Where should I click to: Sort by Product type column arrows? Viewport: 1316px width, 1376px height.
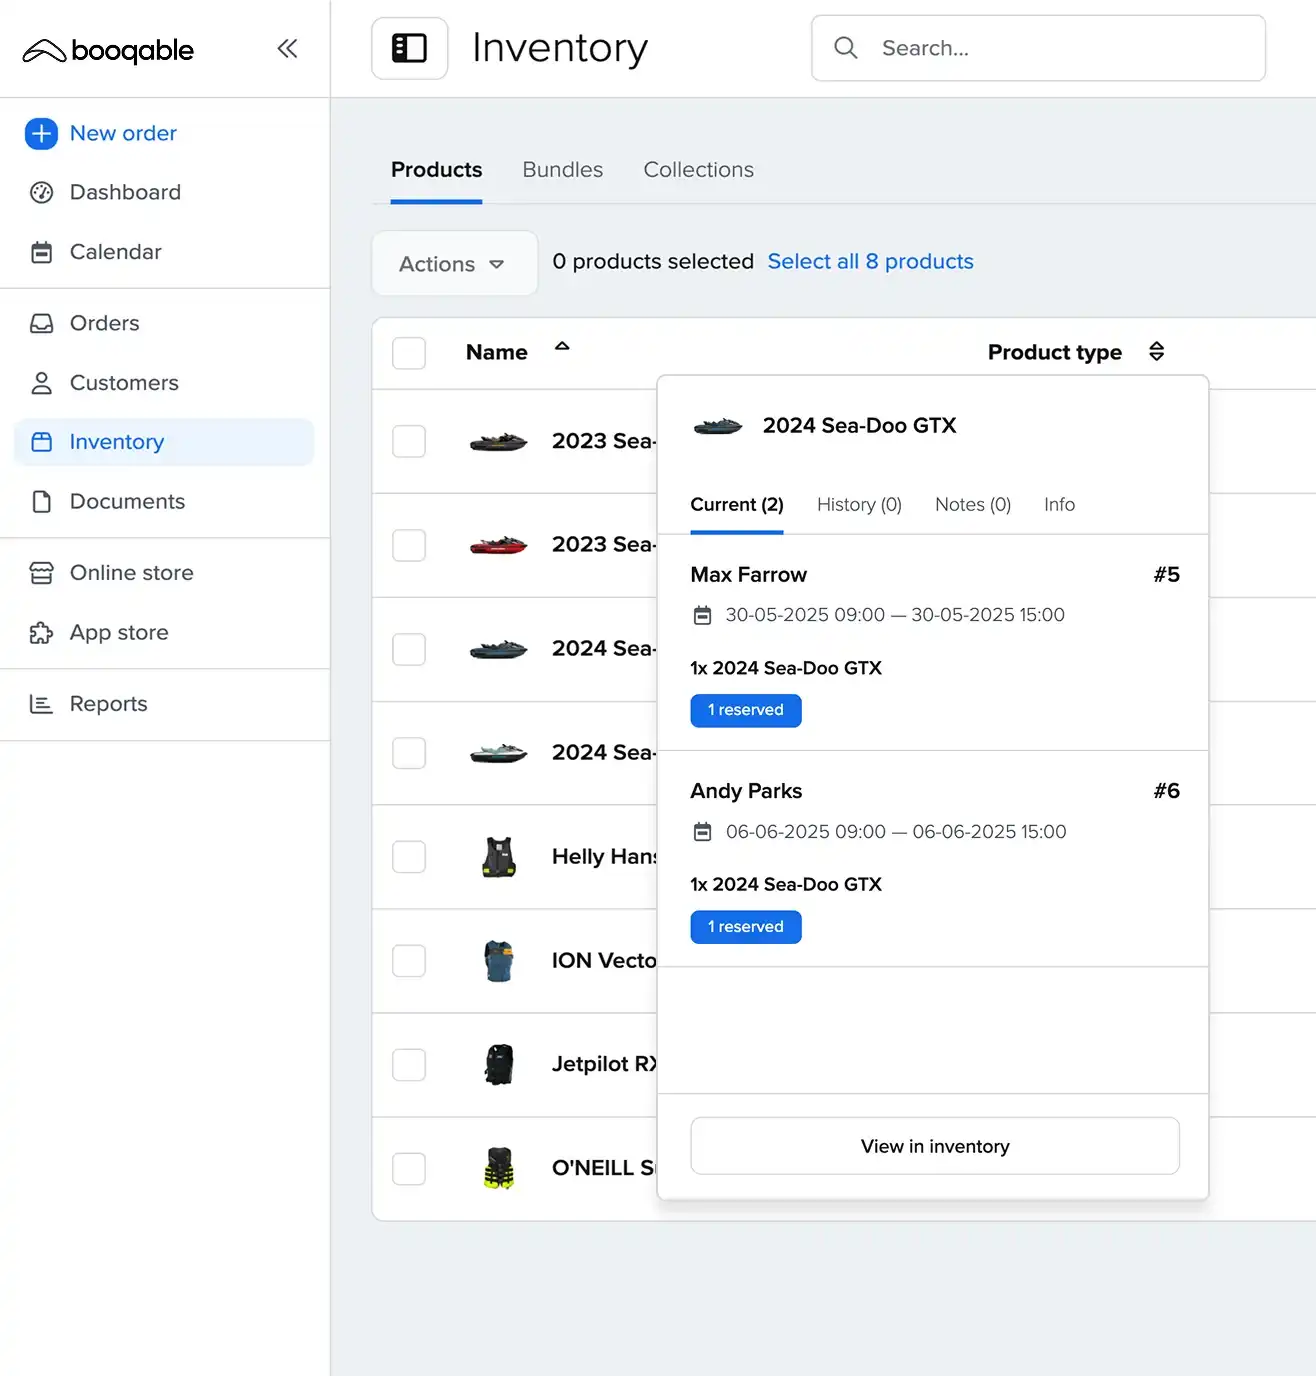pos(1156,352)
